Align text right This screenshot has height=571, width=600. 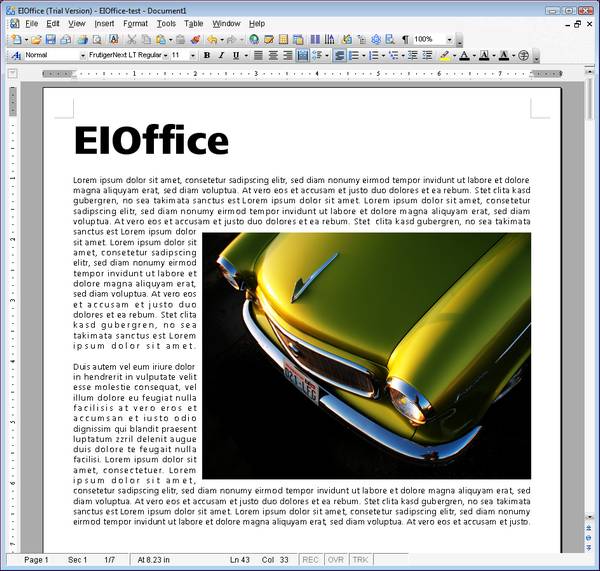click(287, 55)
